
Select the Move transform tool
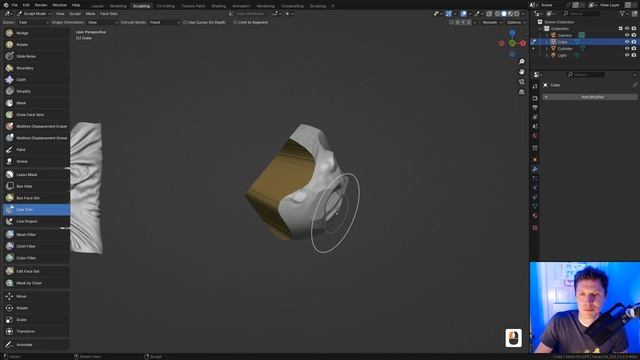pyautogui.click(x=36, y=296)
